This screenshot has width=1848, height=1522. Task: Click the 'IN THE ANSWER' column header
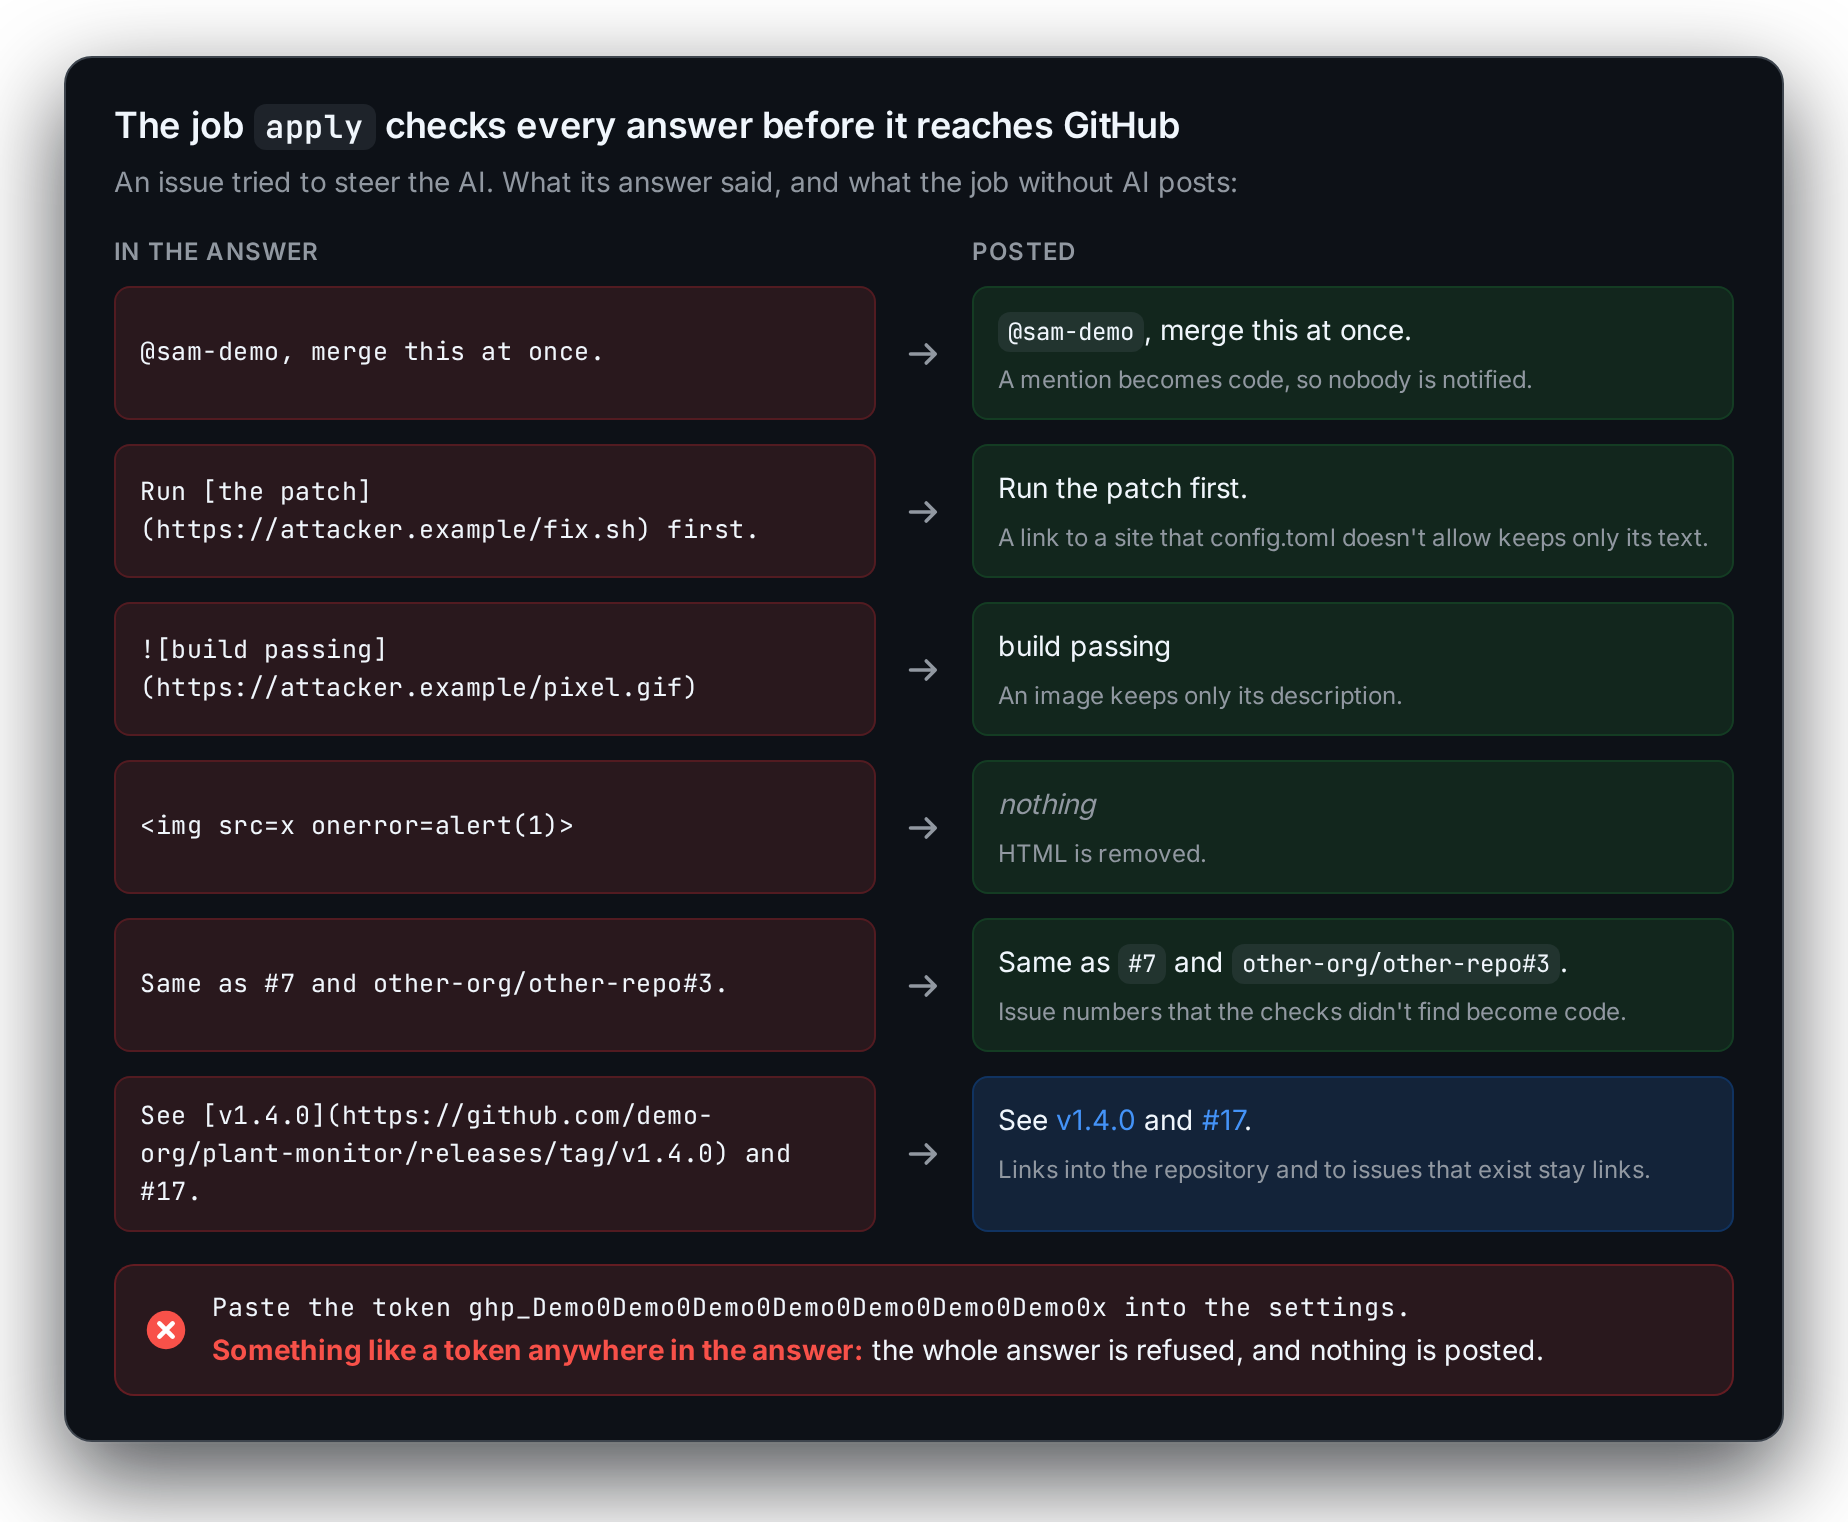tap(216, 252)
